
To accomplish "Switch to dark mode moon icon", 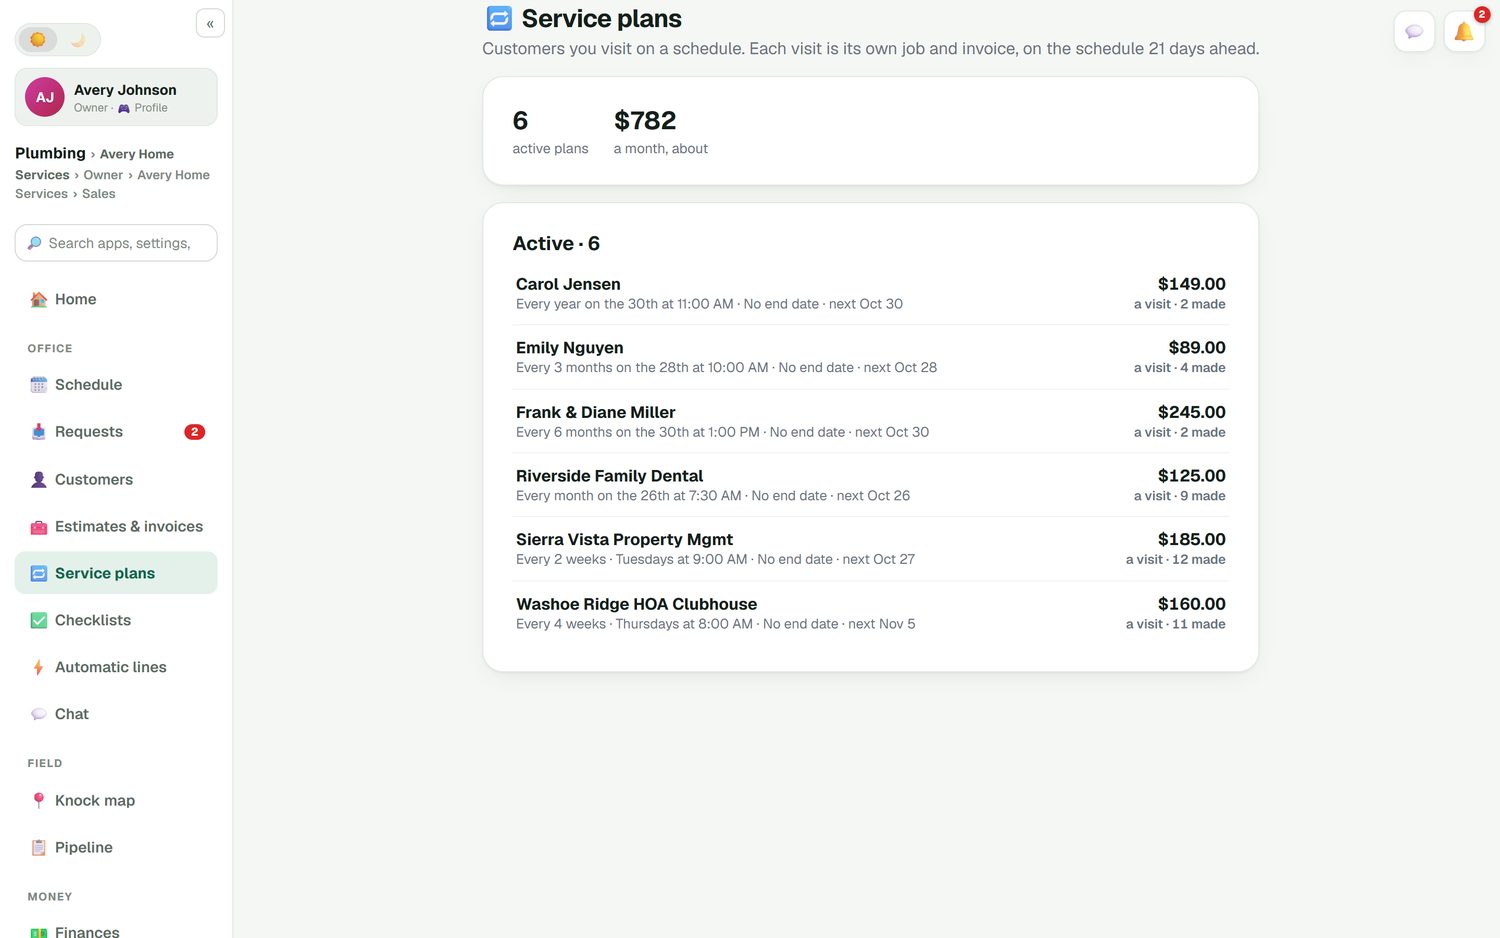I will tap(78, 40).
